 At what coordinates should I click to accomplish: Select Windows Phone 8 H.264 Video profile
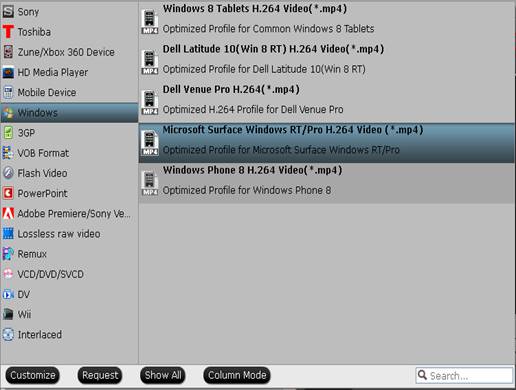tap(326, 183)
